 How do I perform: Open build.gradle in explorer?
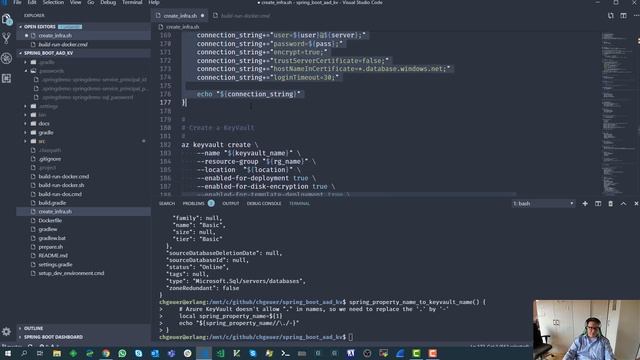(83, 203)
